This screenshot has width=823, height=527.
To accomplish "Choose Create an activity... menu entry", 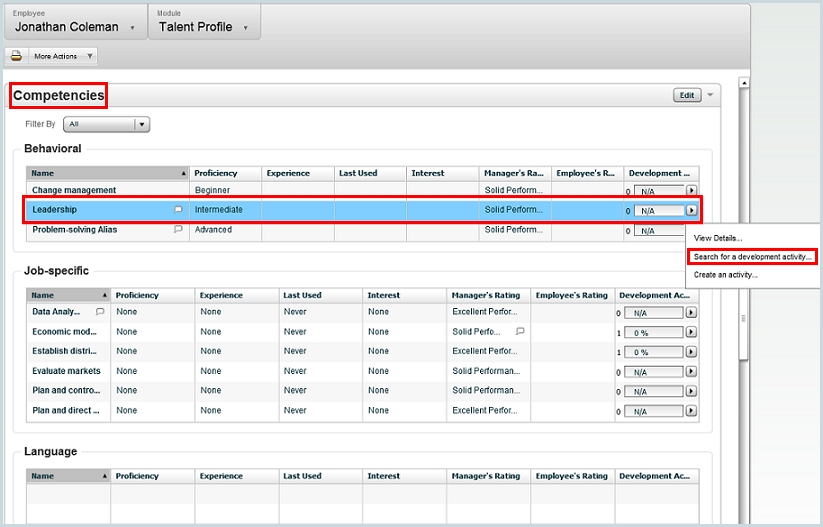I will [x=726, y=275].
